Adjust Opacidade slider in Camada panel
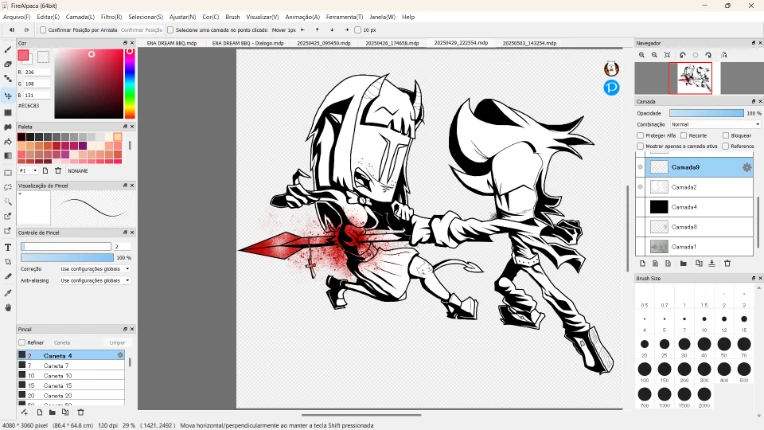 706,113
